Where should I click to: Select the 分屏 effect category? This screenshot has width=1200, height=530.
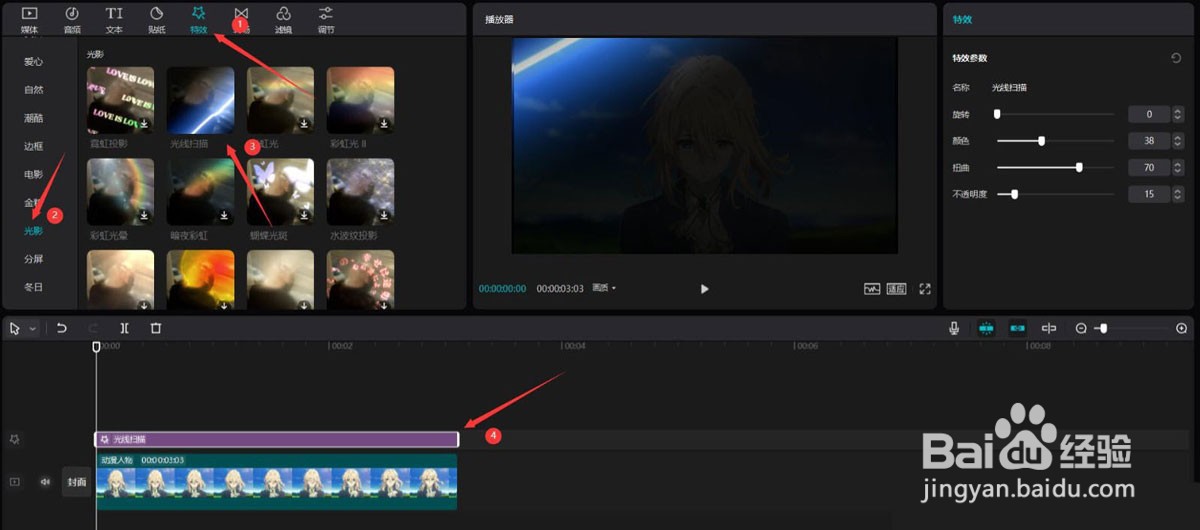pos(34,259)
